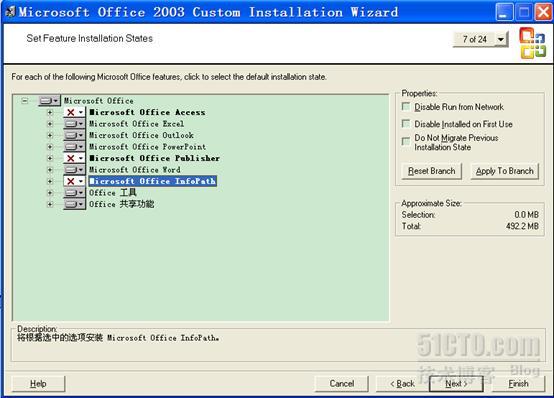Click the red X state icon beside Access
Screen dimensions: 554x398
pos(75,112)
